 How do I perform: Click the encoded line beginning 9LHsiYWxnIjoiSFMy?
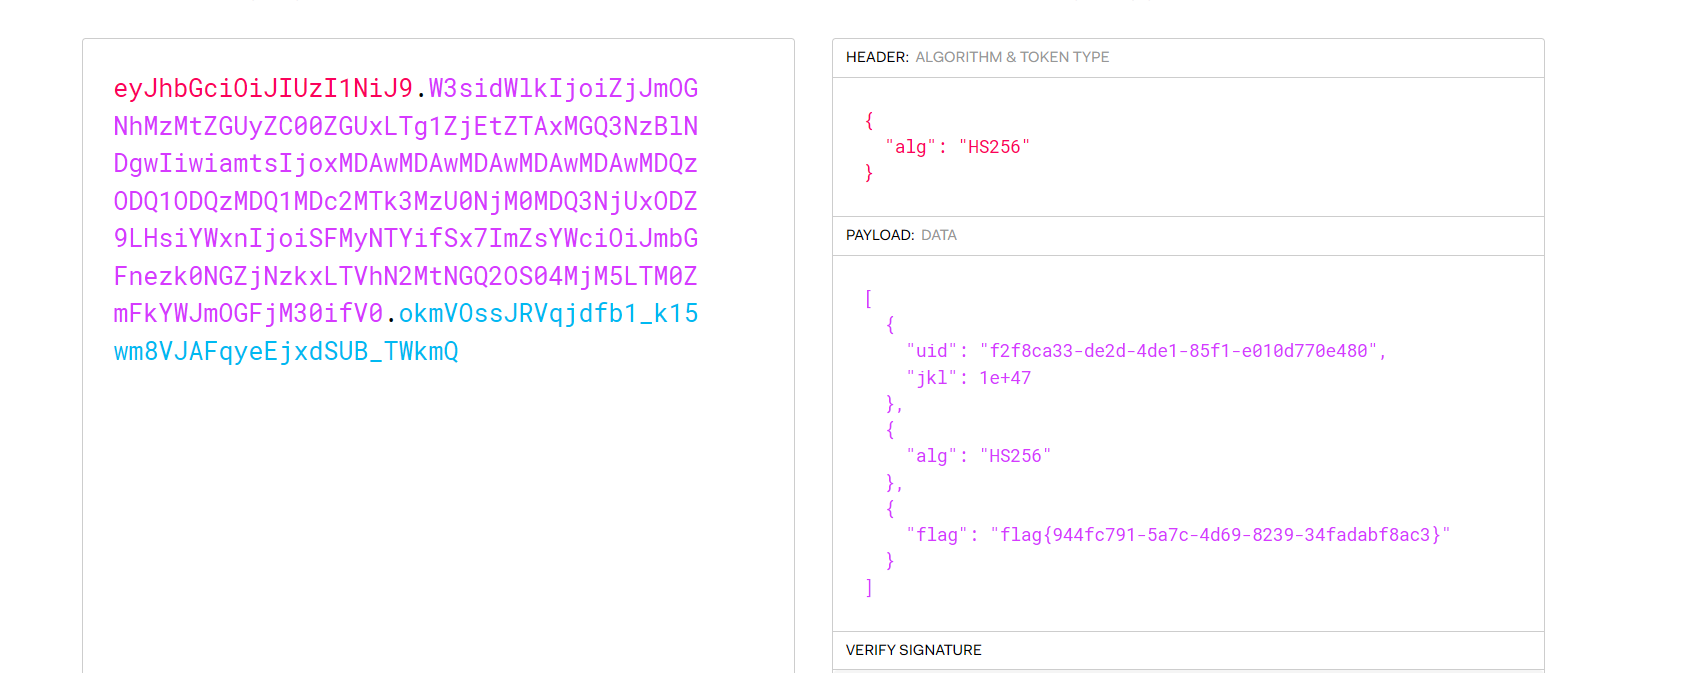pos(405,239)
